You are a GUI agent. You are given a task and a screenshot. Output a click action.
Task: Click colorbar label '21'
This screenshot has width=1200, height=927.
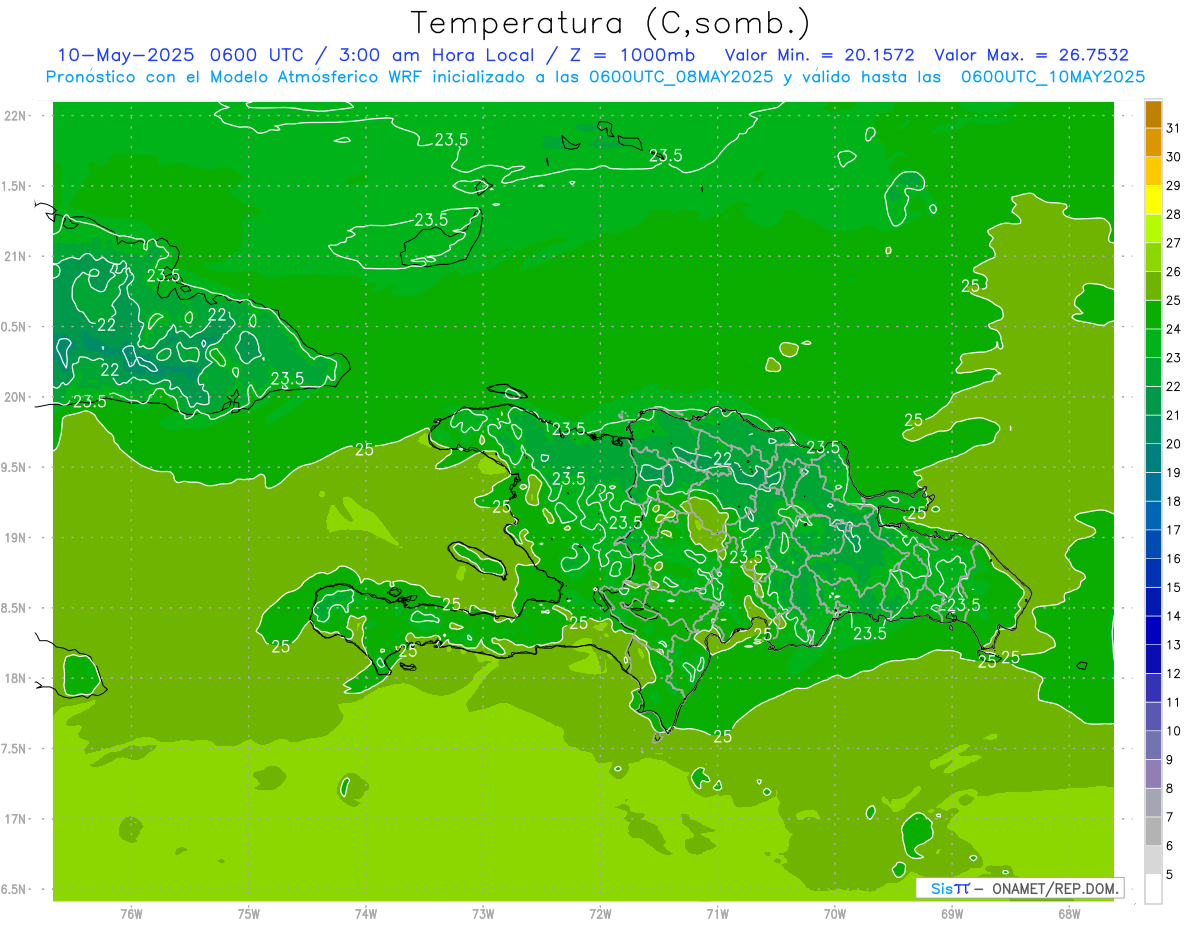point(1174,415)
